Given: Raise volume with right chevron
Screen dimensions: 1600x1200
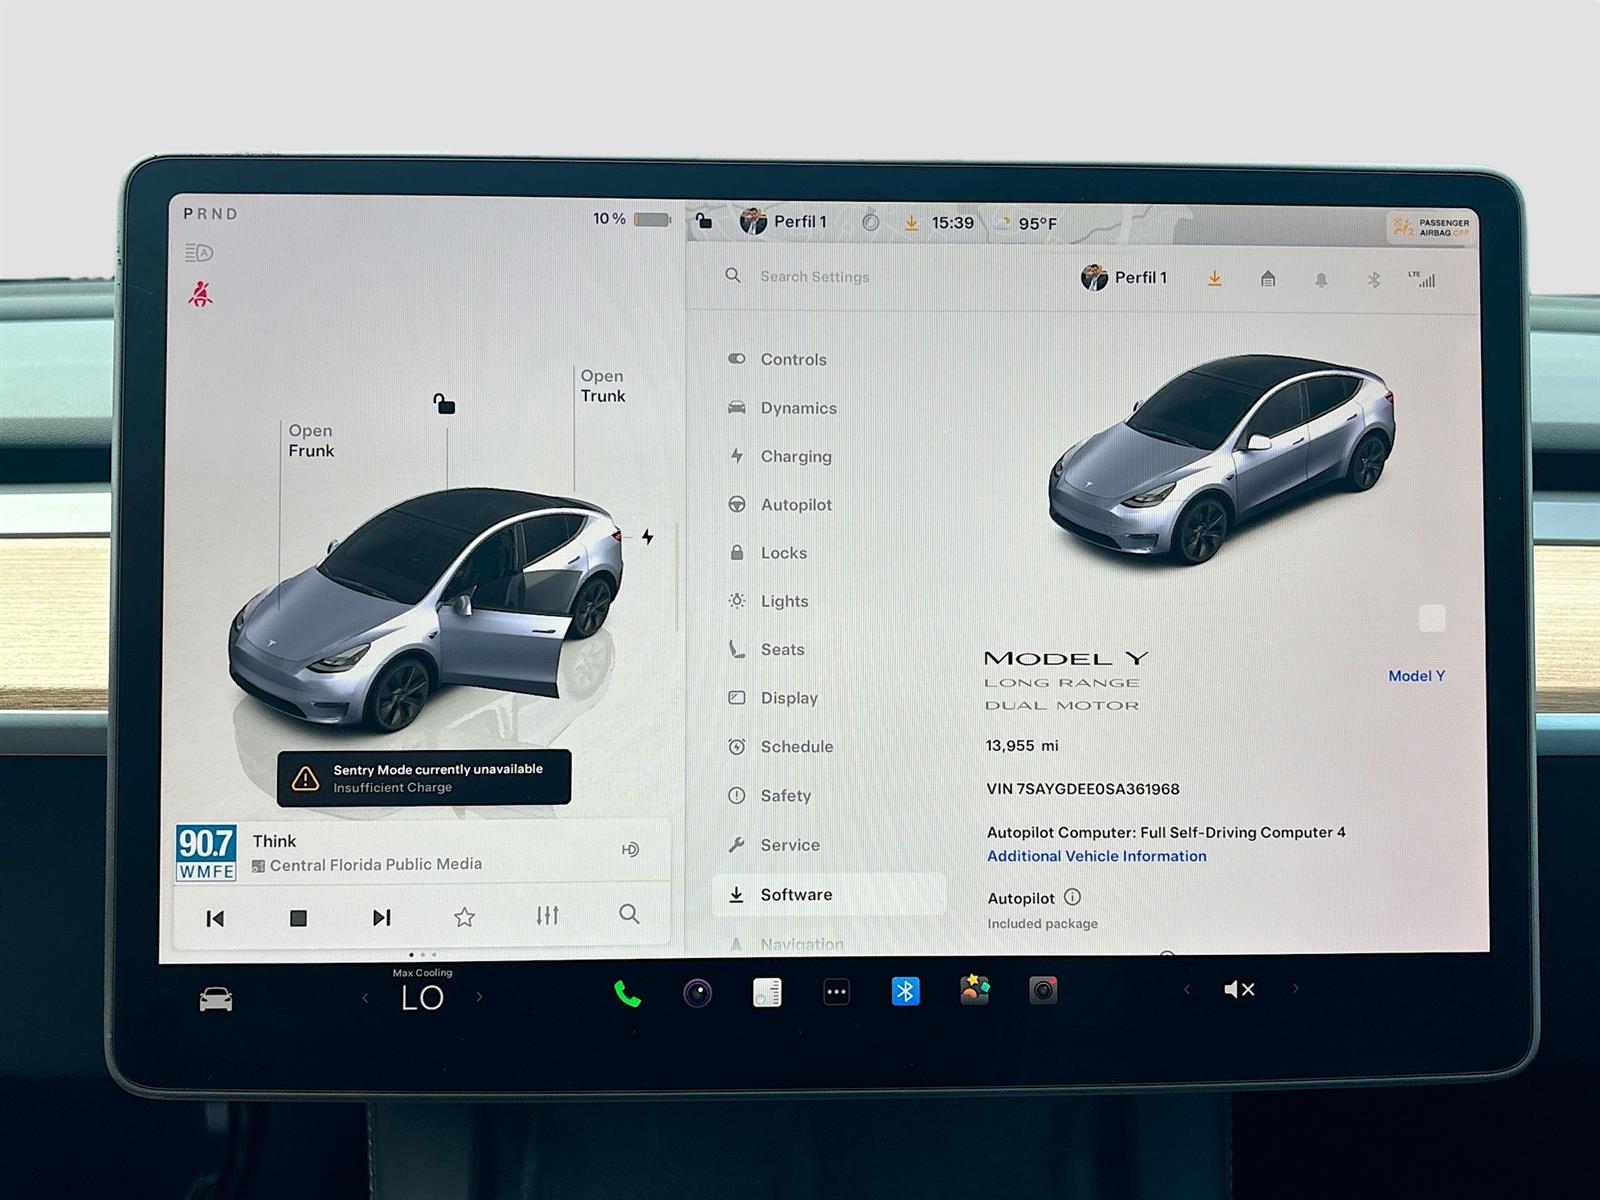Looking at the screenshot, I should [1296, 988].
